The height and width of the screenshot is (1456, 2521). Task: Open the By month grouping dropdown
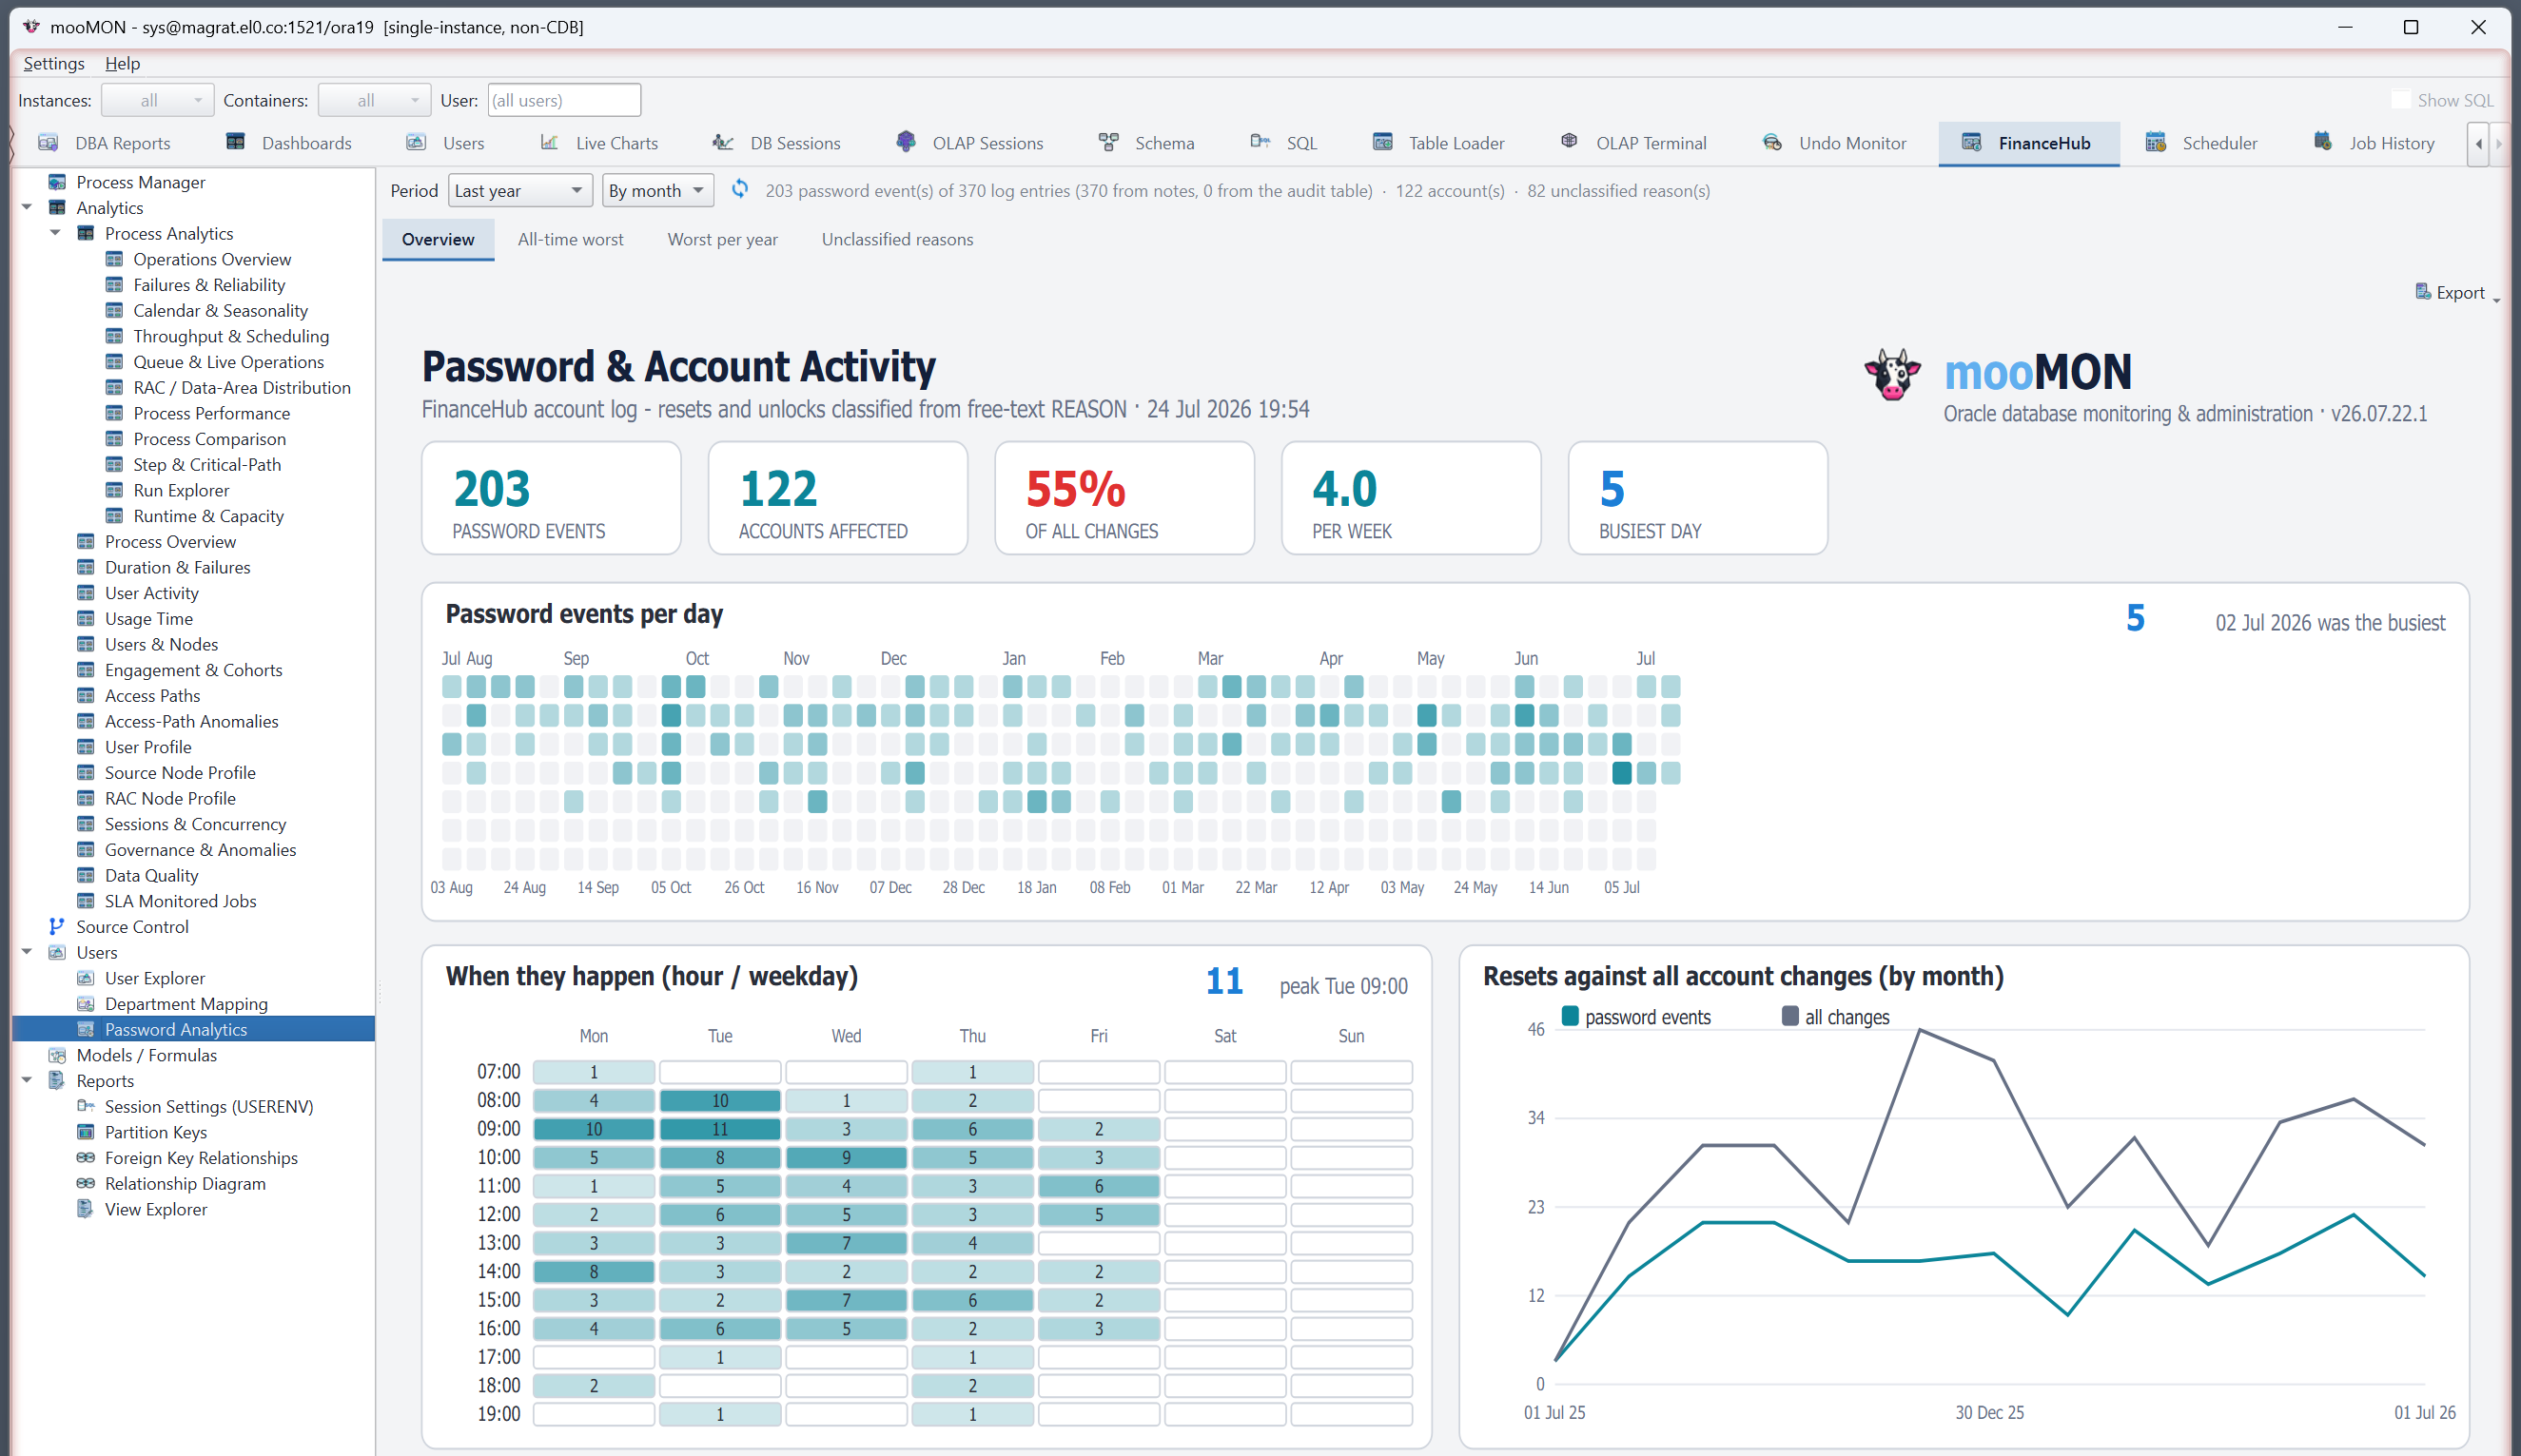(657, 190)
